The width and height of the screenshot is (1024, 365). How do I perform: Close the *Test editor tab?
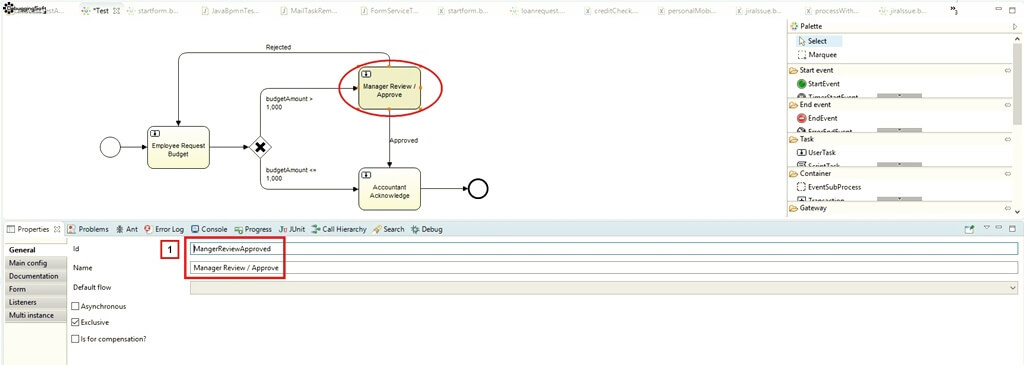coord(116,11)
